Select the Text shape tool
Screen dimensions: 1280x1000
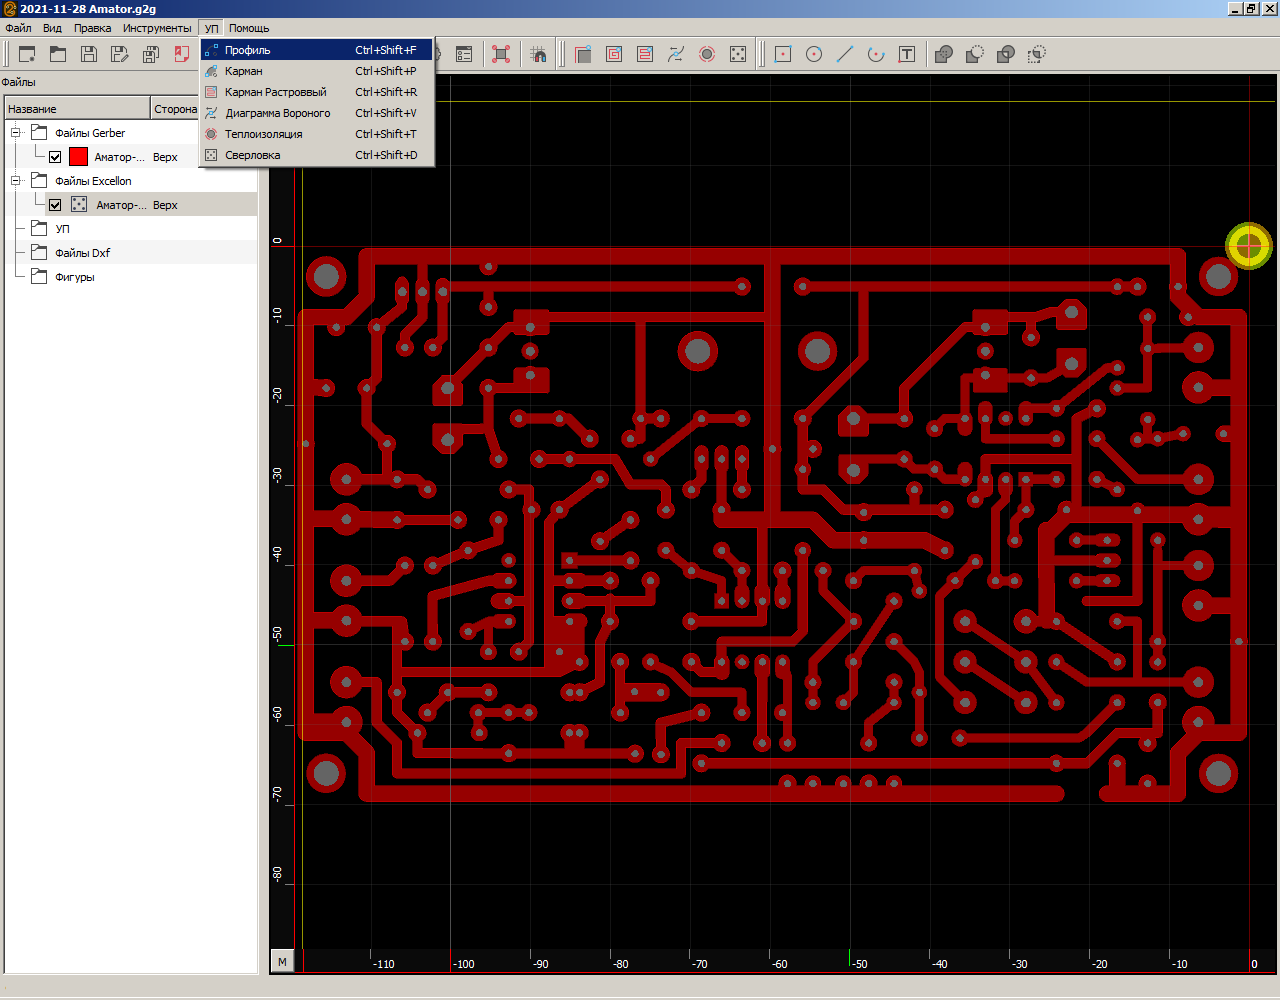pos(907,54)
